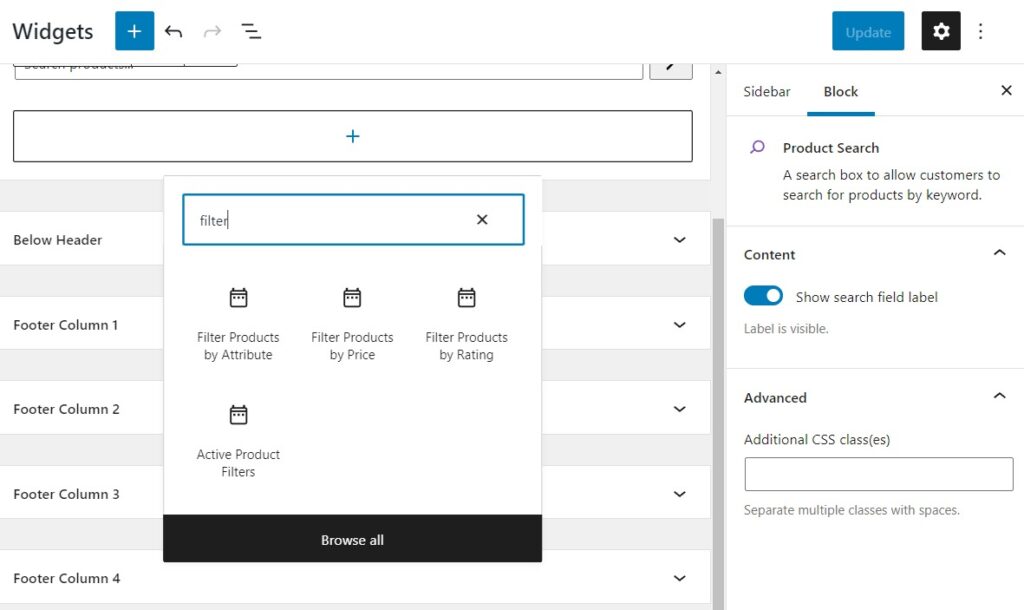Redo the last undone change
This screenshot has height=610, width=1024.
pyautogui.click(x=212, y=31)
